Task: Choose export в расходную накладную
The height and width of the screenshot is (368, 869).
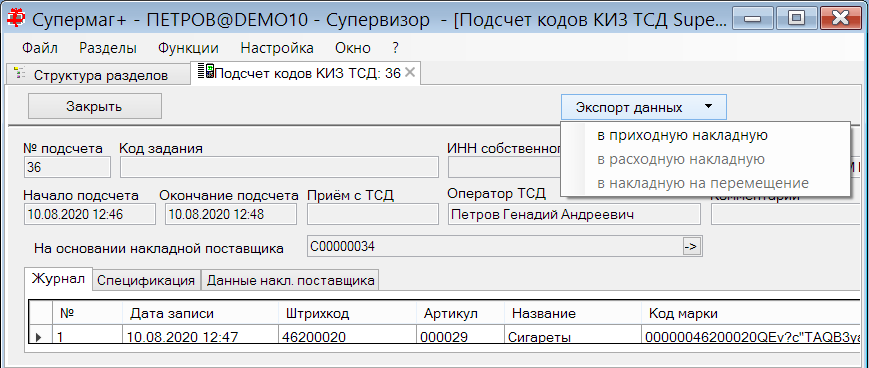Action: pos(681,160)
